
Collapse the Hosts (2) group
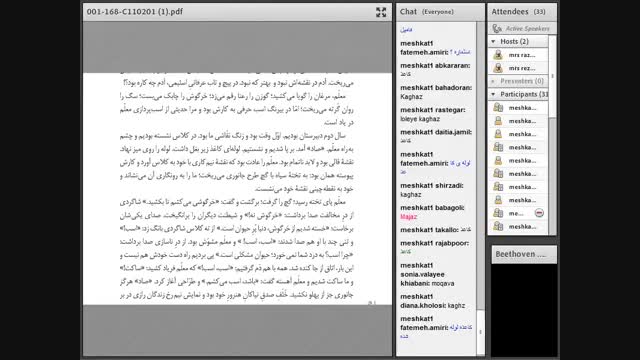coord(493,42)
